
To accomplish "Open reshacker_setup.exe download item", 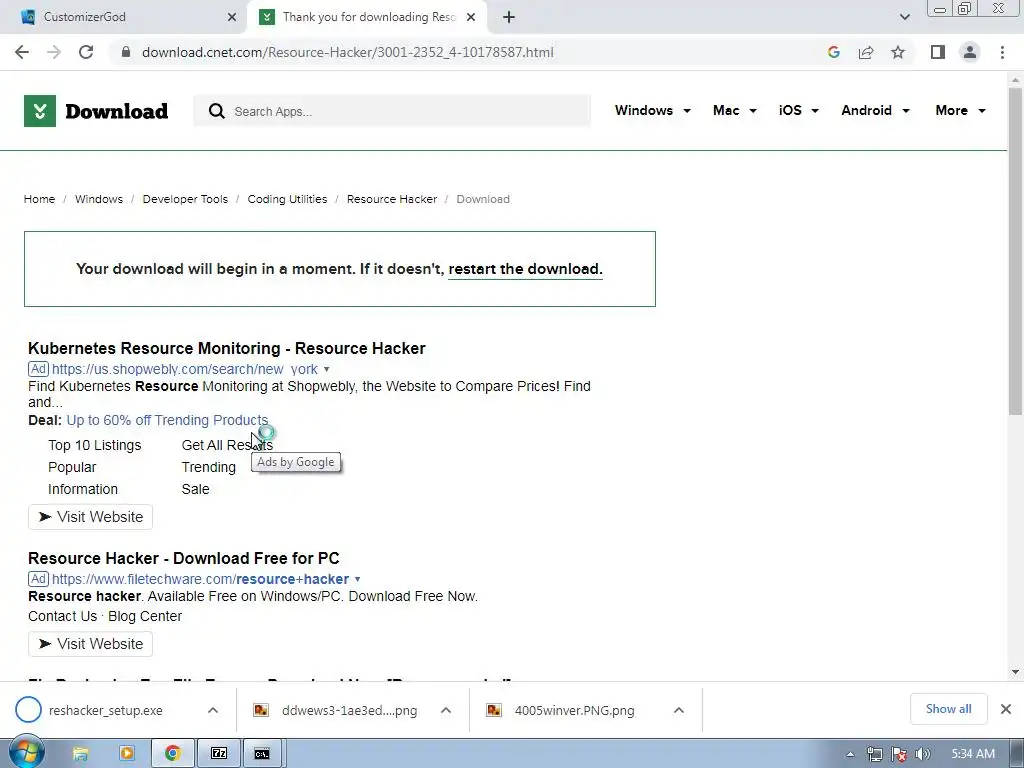I will point(105,711).
